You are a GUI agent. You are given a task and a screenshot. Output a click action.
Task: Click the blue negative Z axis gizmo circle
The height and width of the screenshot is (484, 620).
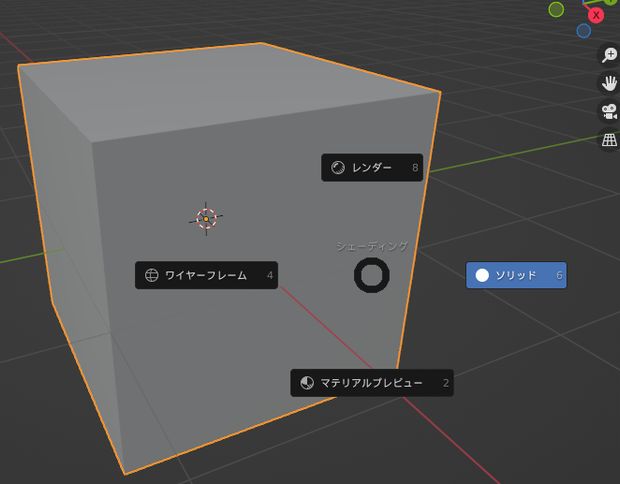(x=584, y=31)
